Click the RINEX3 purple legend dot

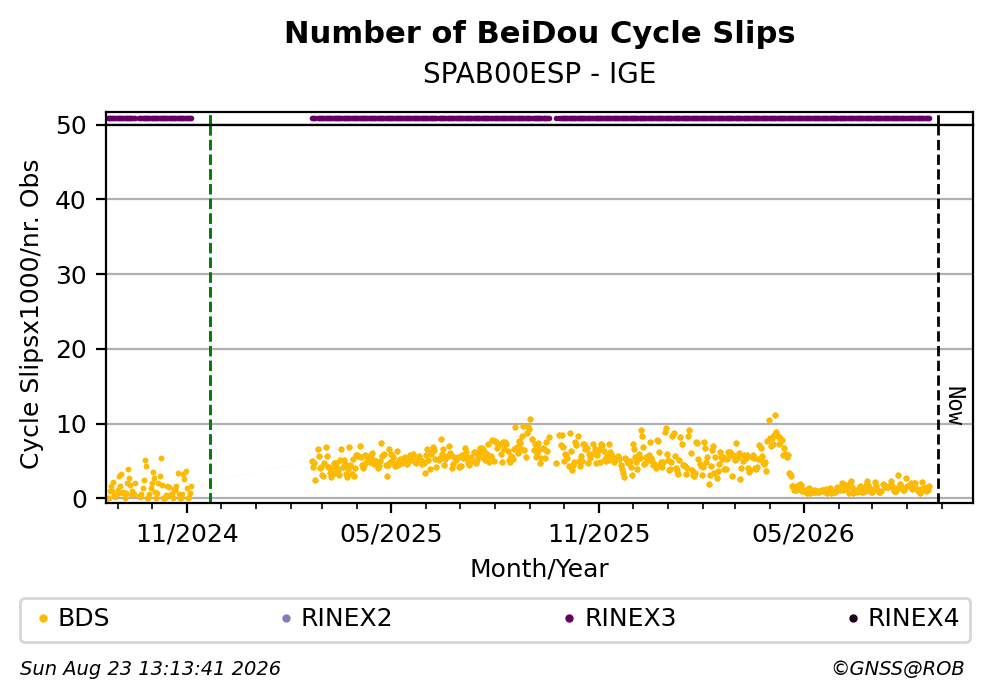tap(569, 619)
